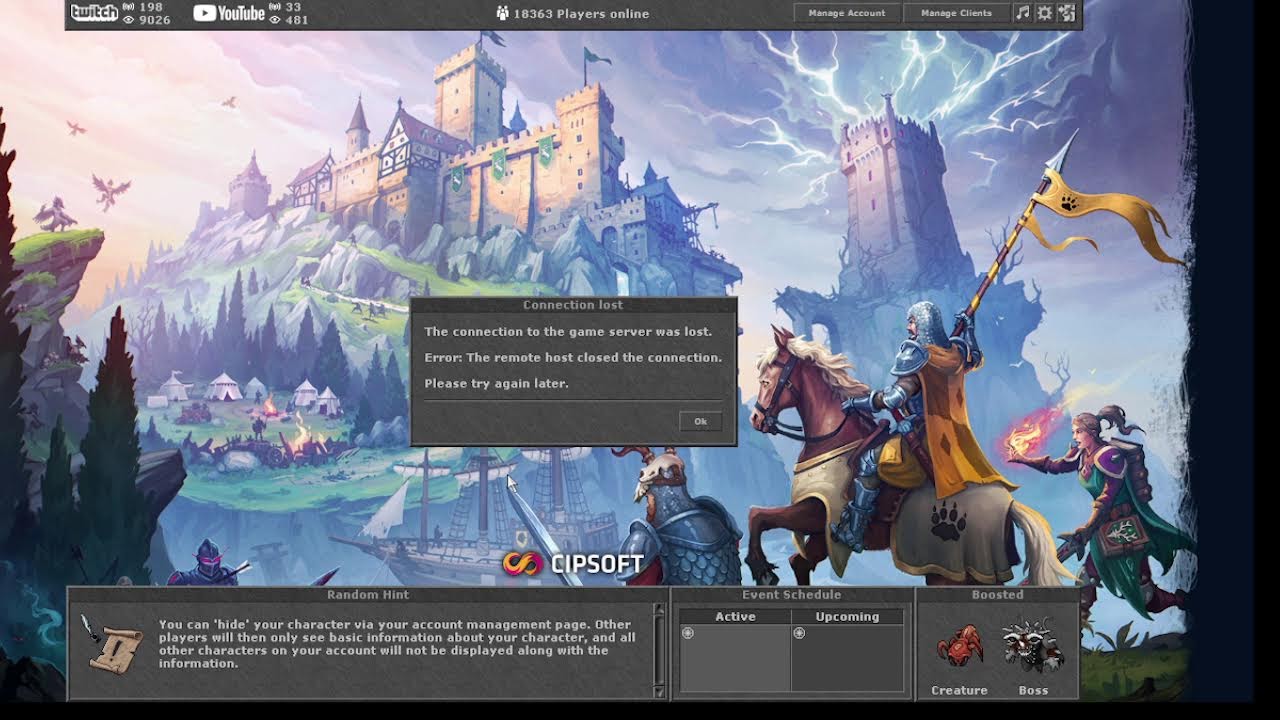This screenshot has width=1280, height=720.
Task: Click the Manage Clients button
Action: 956,13
